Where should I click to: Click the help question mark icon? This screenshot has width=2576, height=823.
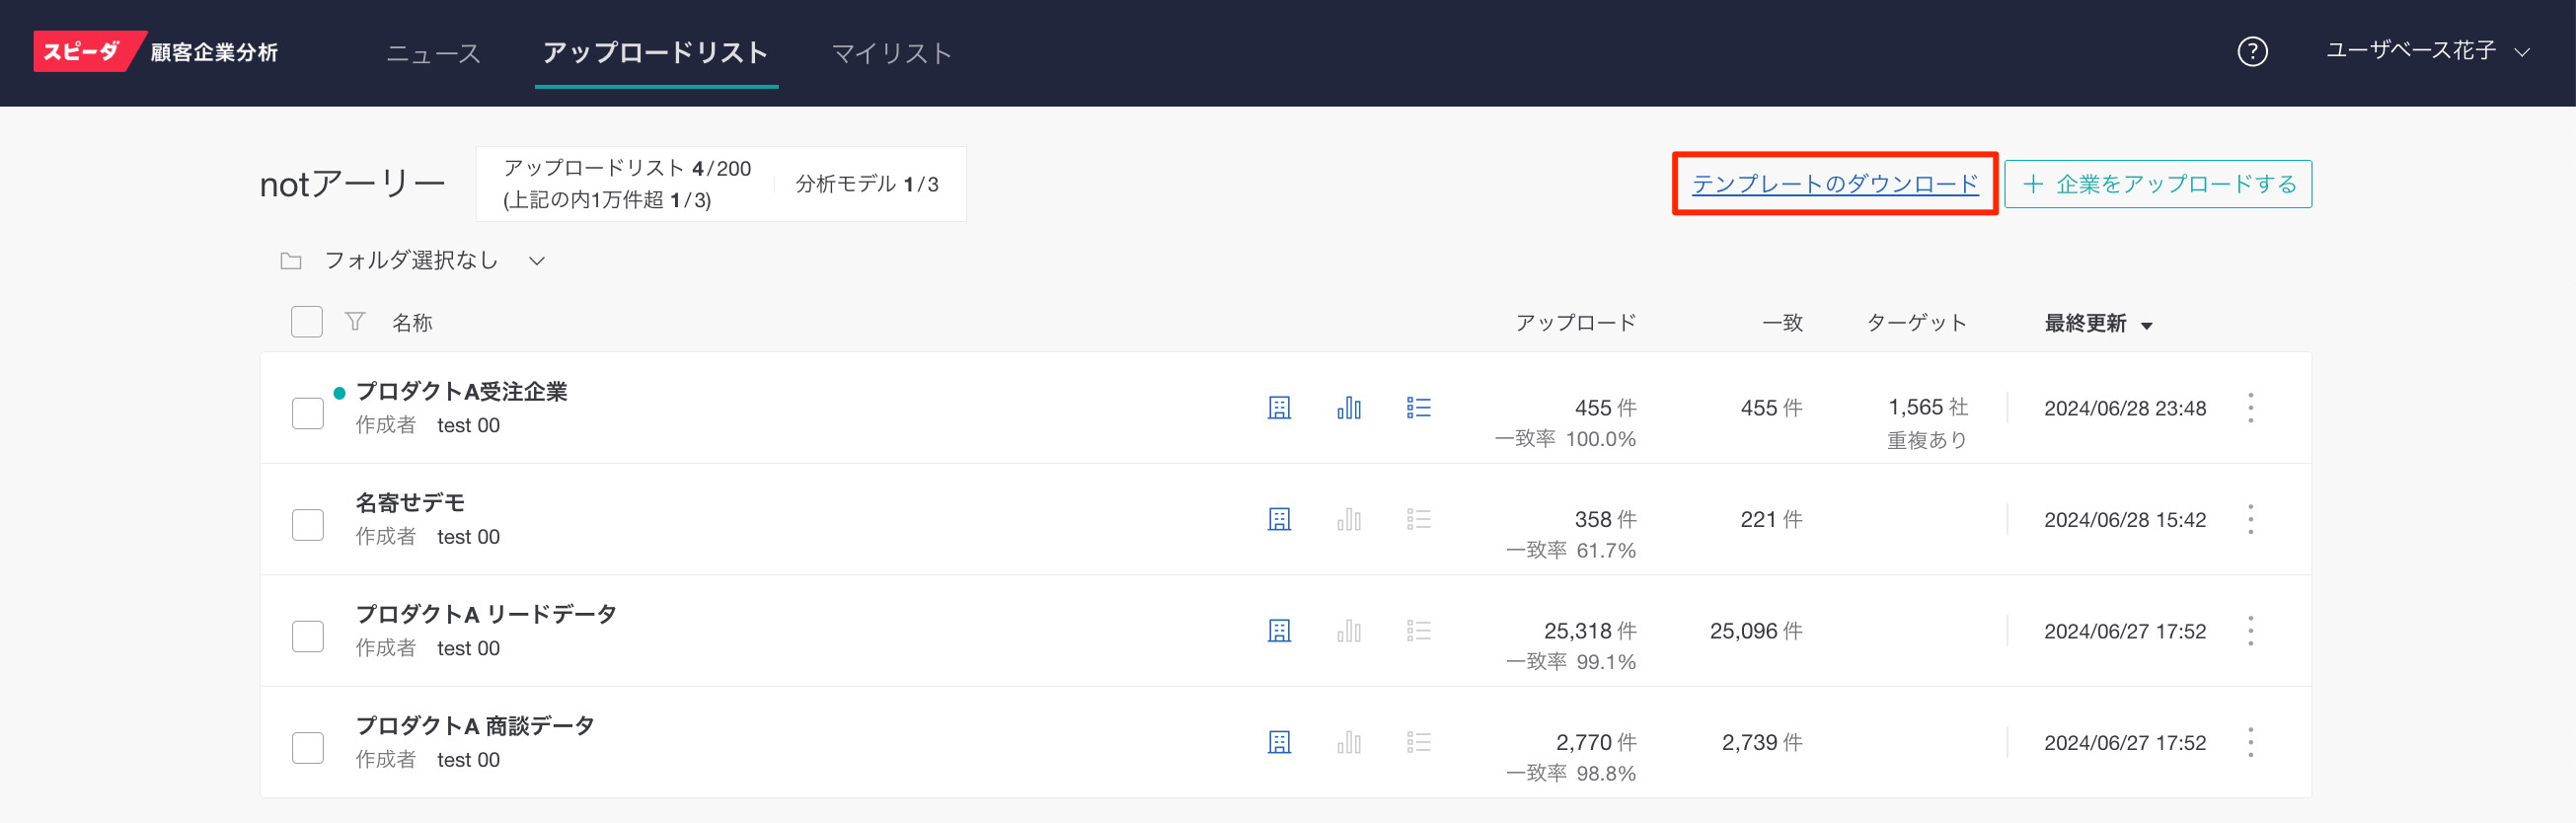point(2251,52)
